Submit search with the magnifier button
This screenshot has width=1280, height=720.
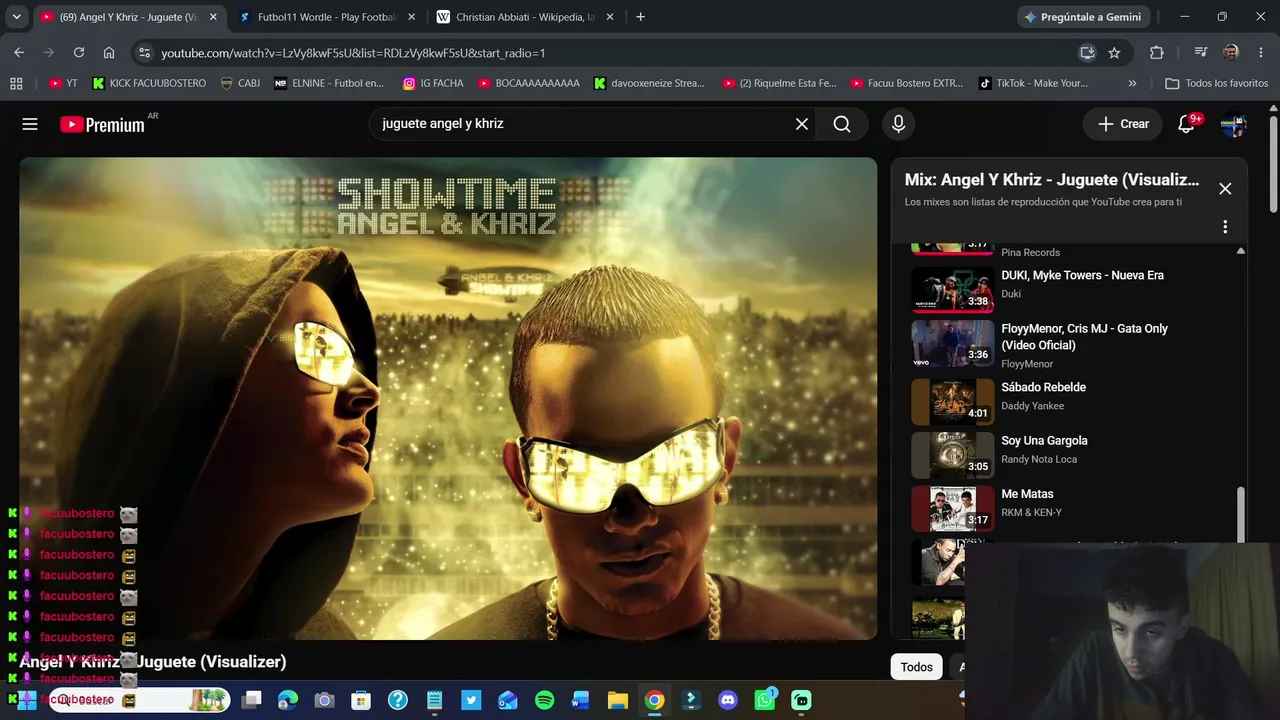pos(842,124)
